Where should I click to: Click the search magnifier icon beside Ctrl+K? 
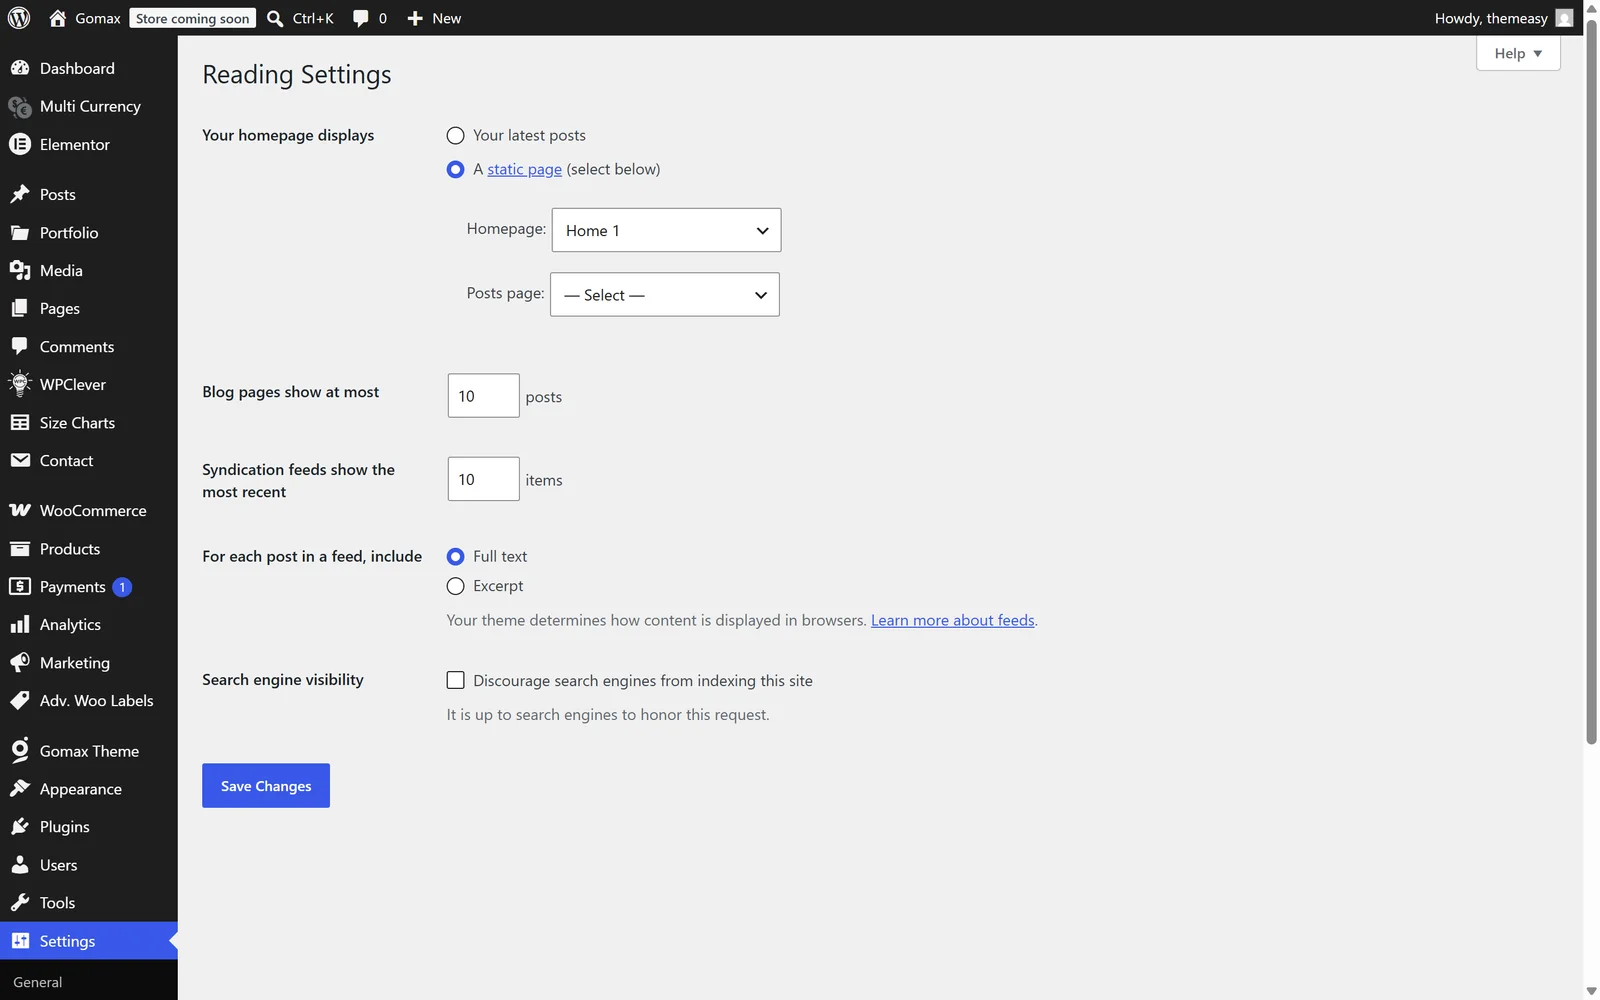point(275,18)
